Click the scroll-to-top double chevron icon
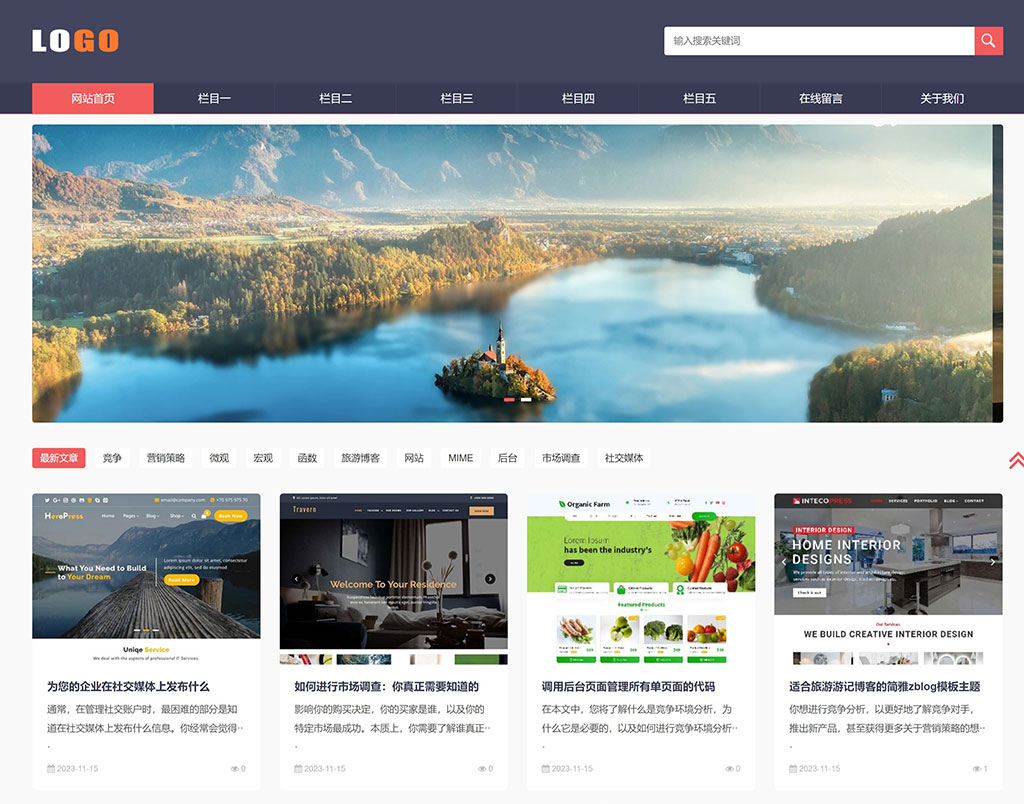This screenshot has height=804, width=1024. (1015, 460)
